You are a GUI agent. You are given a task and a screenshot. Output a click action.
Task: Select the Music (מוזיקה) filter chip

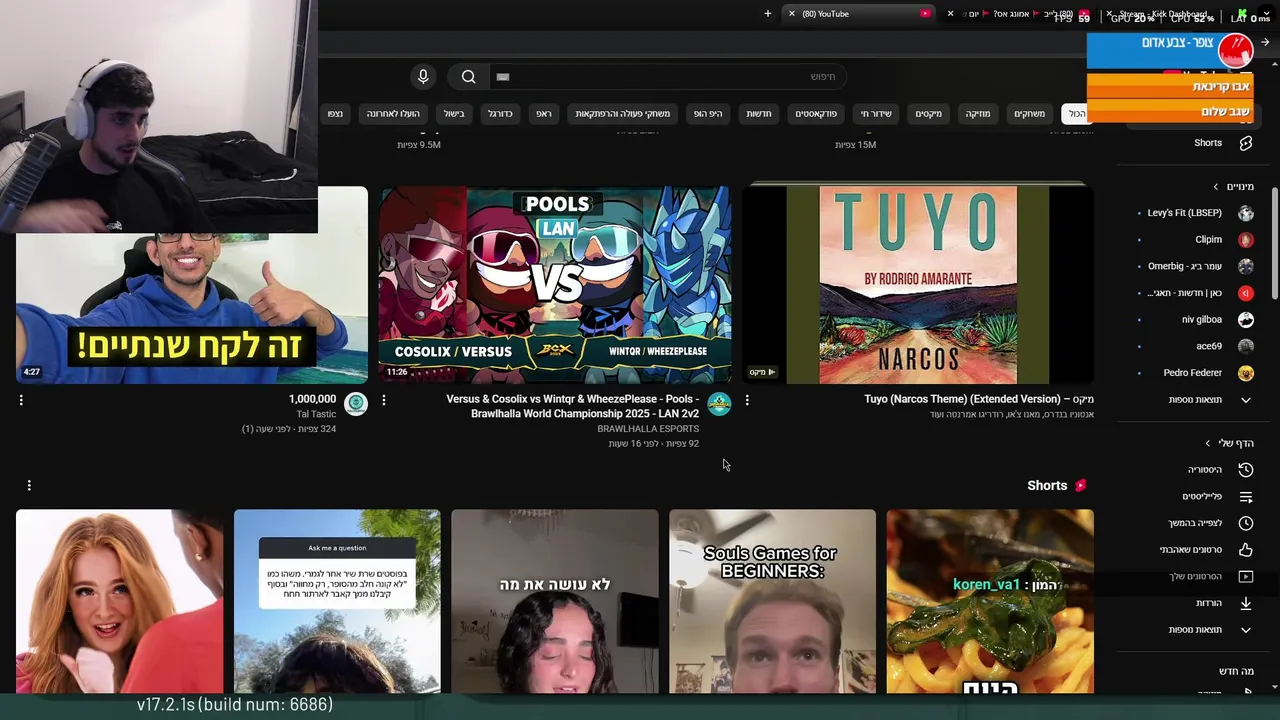(x=977, y=113)
